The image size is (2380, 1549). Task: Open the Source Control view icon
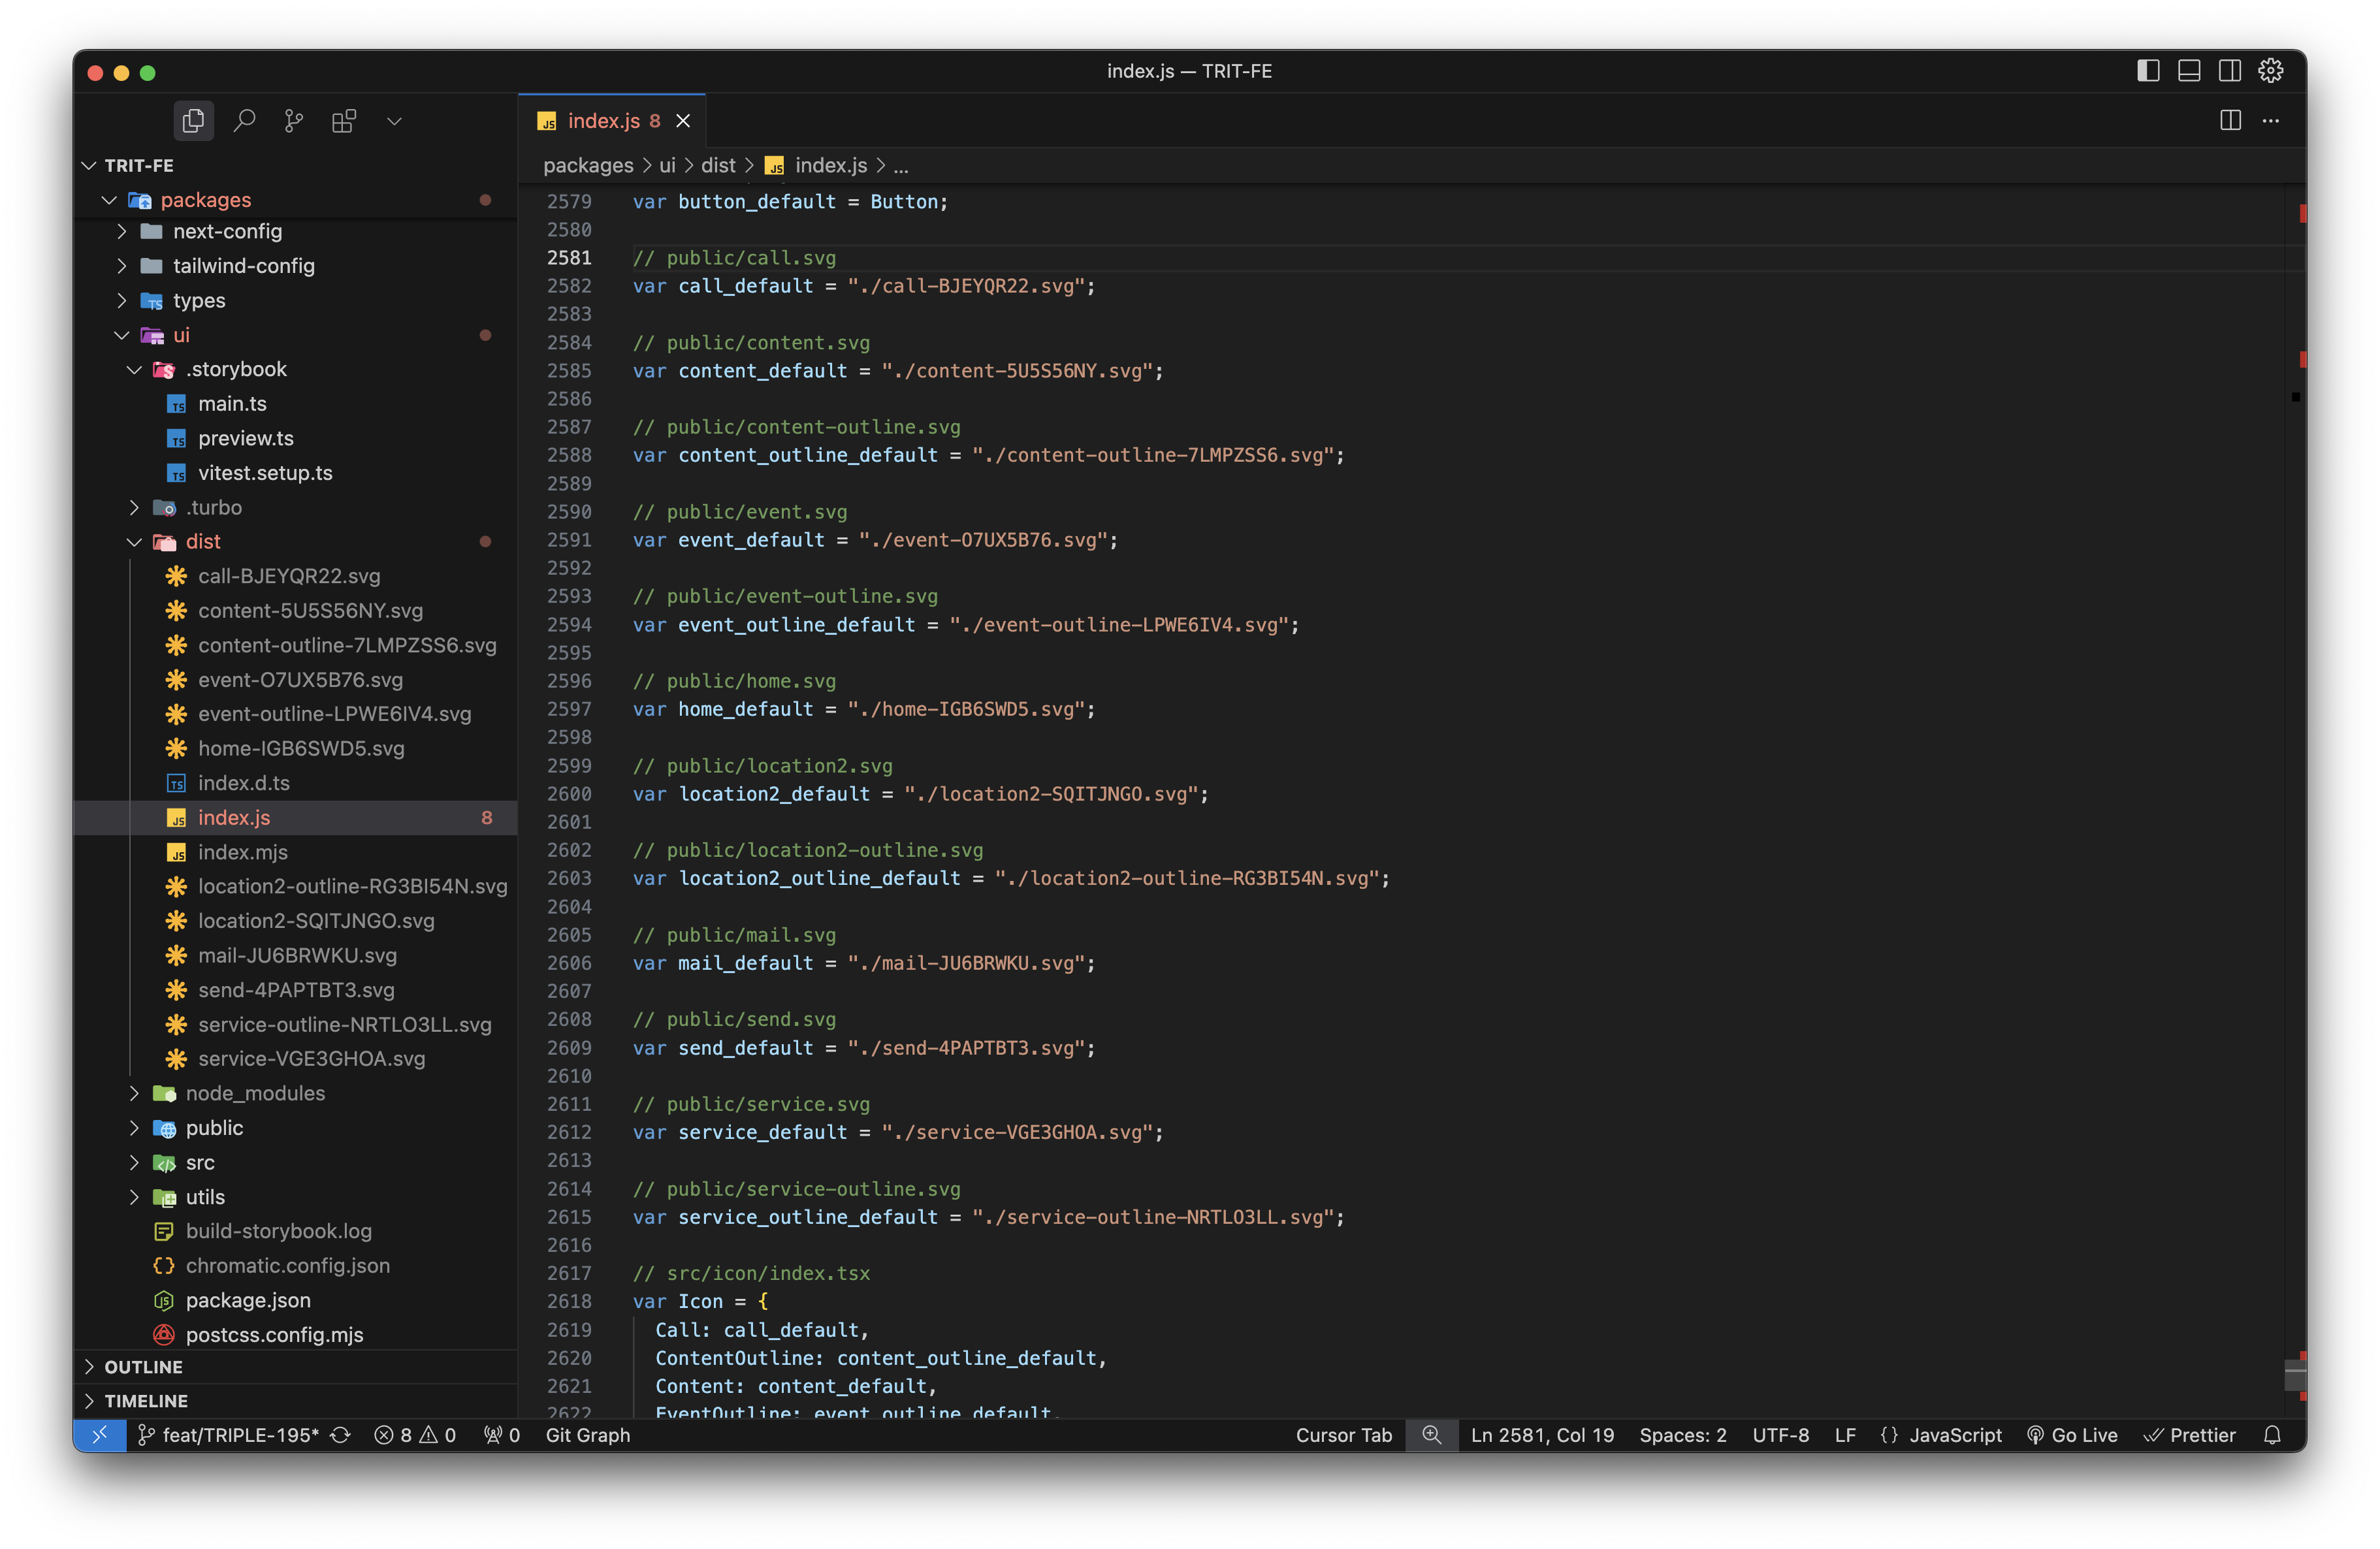coord(293,121)
